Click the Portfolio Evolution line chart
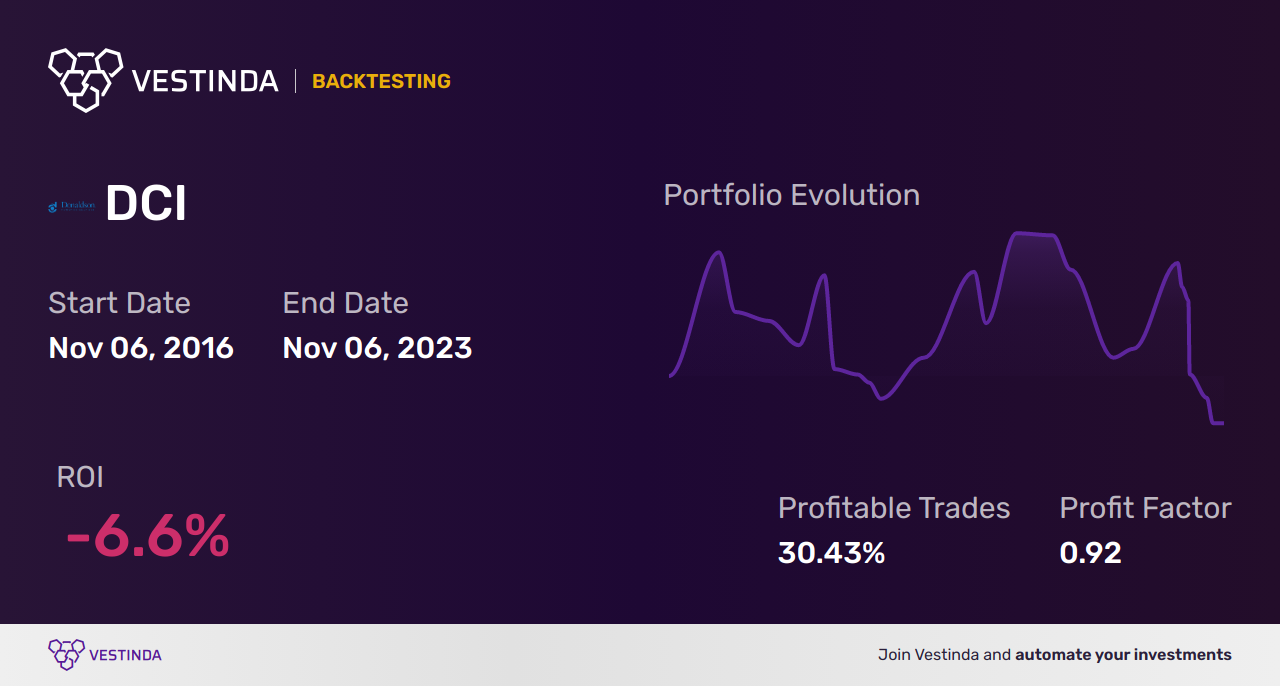The width and height of the screenshot is (1280, 686). [945, 320]
